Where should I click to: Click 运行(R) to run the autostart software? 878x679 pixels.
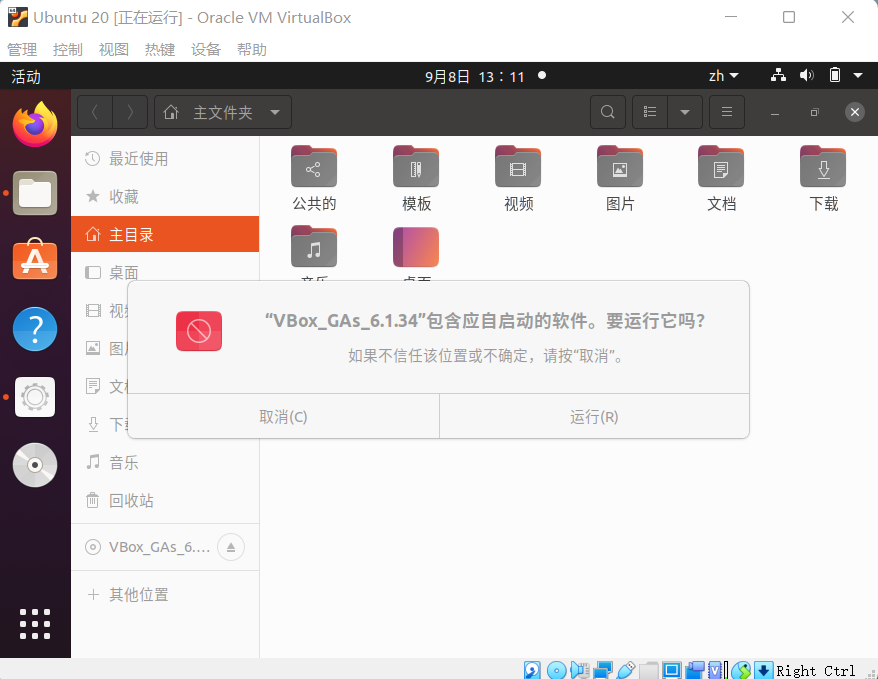(594, 417)
